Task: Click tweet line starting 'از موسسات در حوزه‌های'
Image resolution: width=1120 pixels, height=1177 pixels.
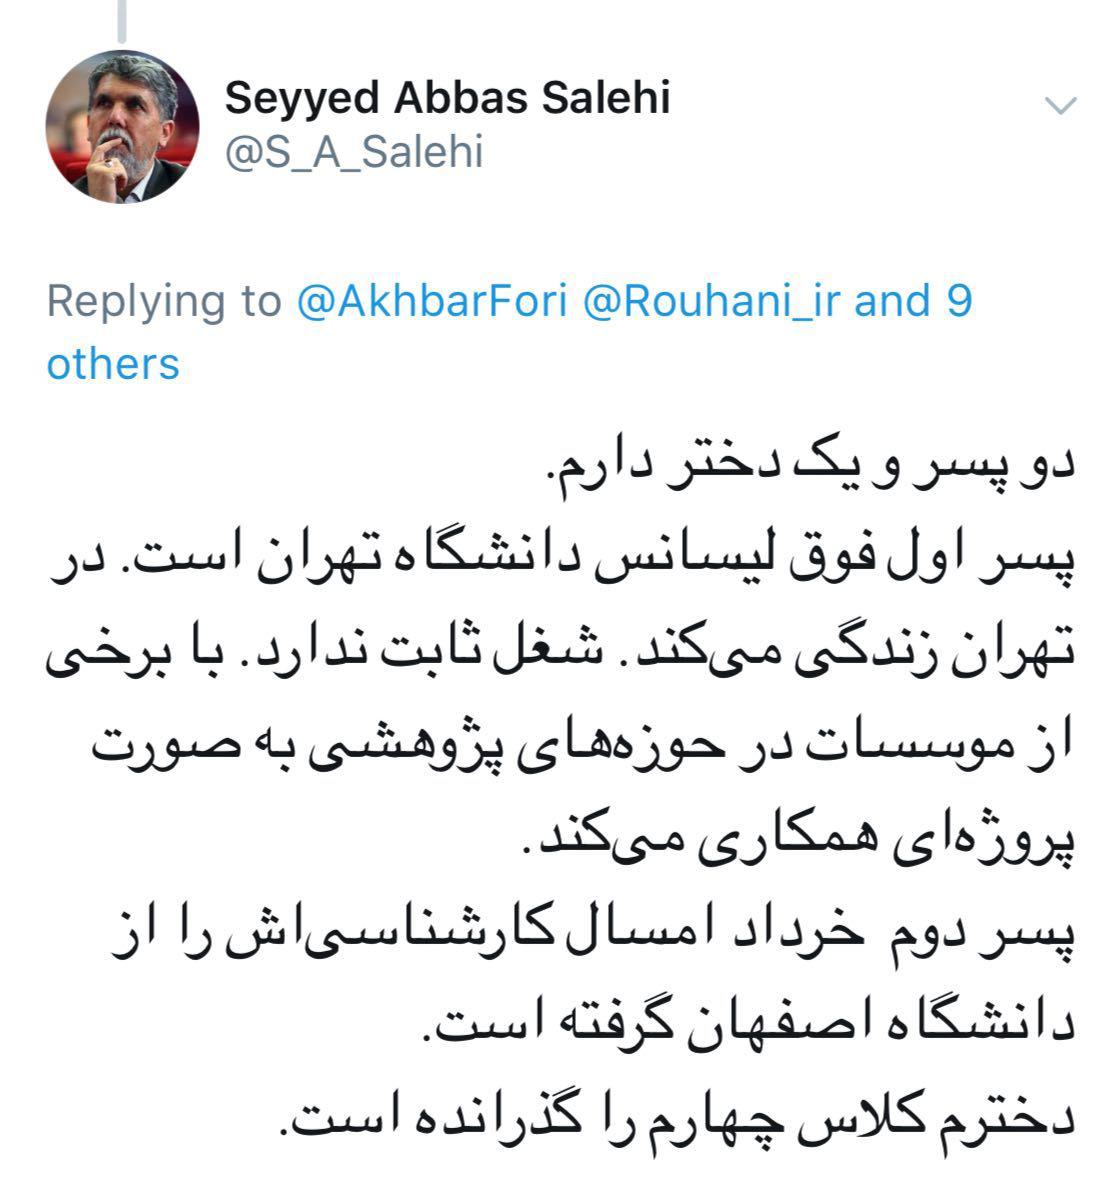Action: pyautogui.click(x=583, y=747)
